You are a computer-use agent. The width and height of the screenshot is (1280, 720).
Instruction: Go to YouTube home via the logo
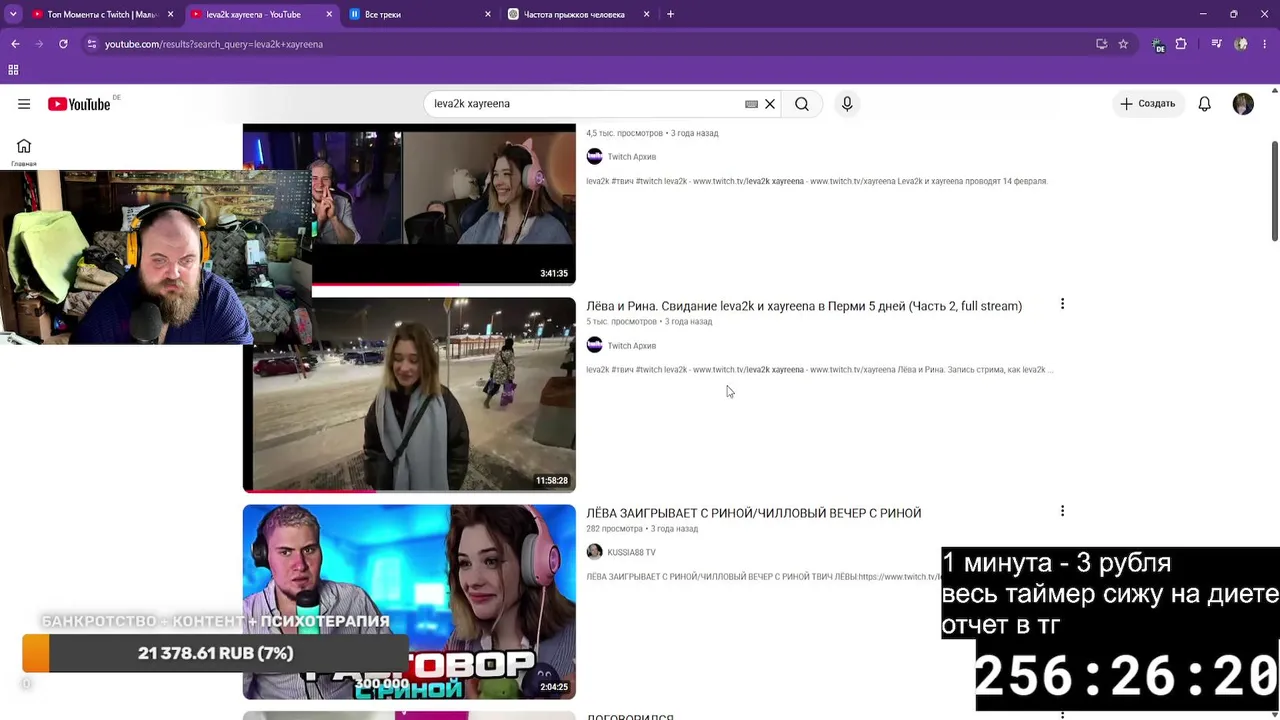[79, 104]
